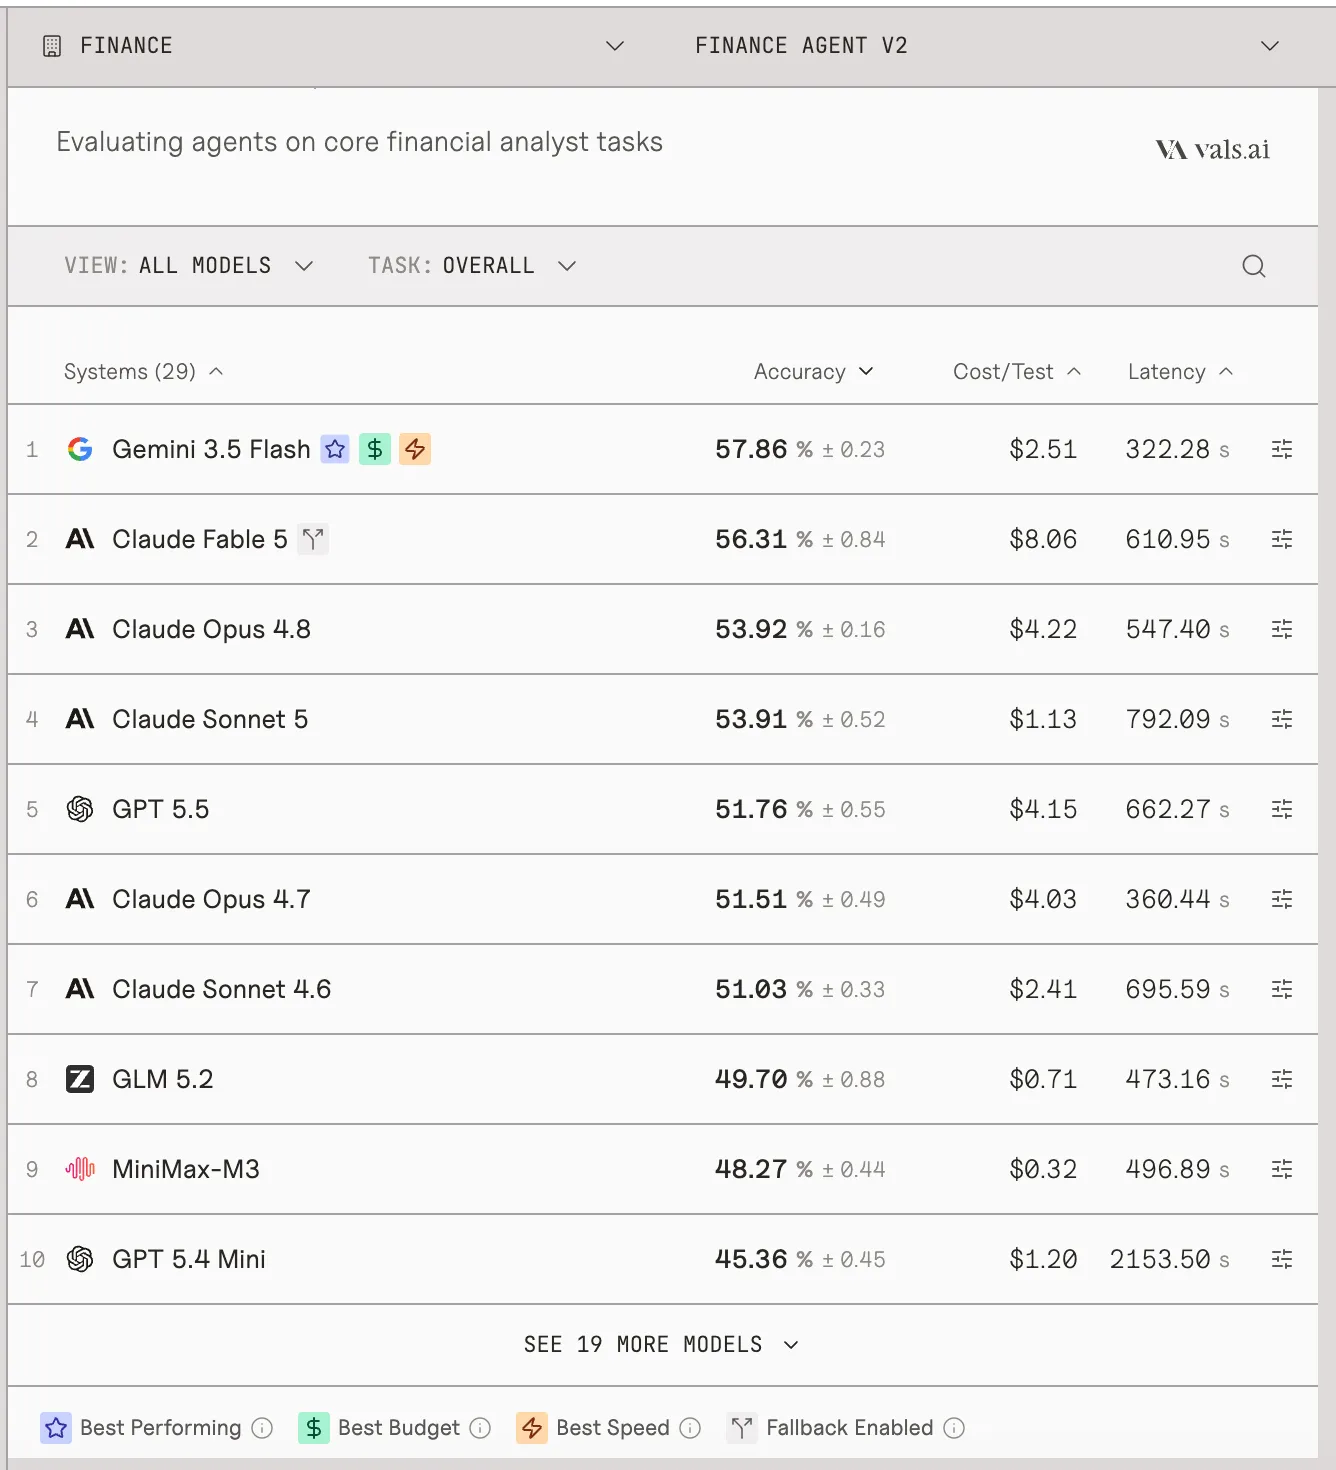Open the Finance category dropdown

coord(333,46)
